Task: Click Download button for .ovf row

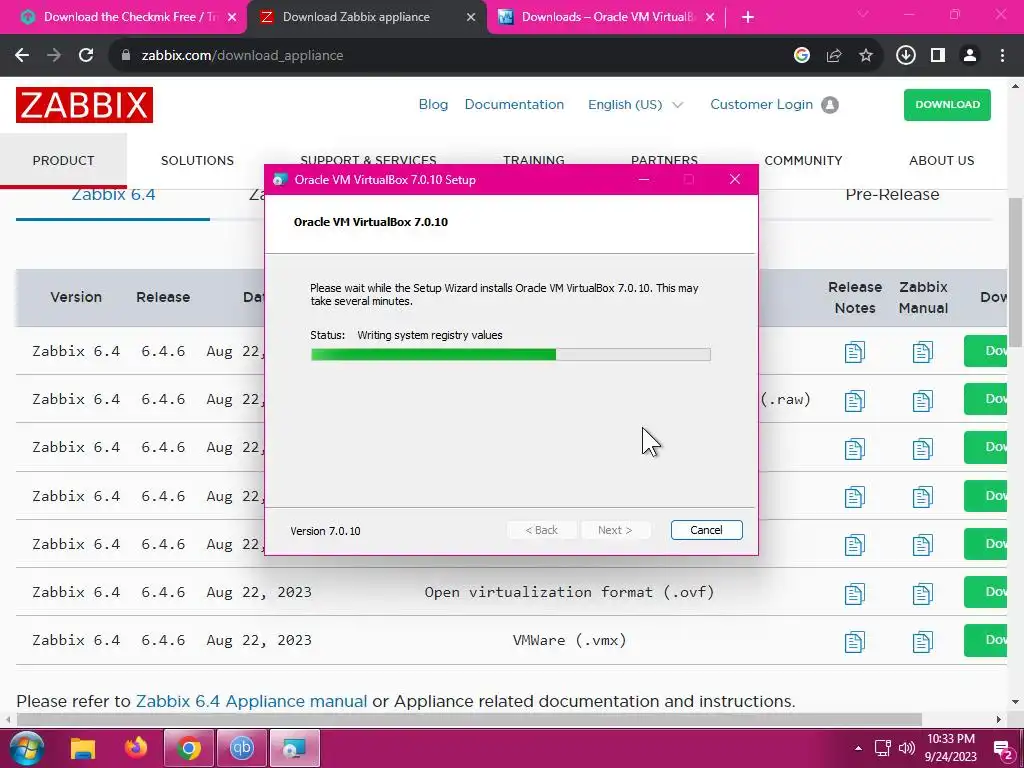Action: [x=985, y=592]
